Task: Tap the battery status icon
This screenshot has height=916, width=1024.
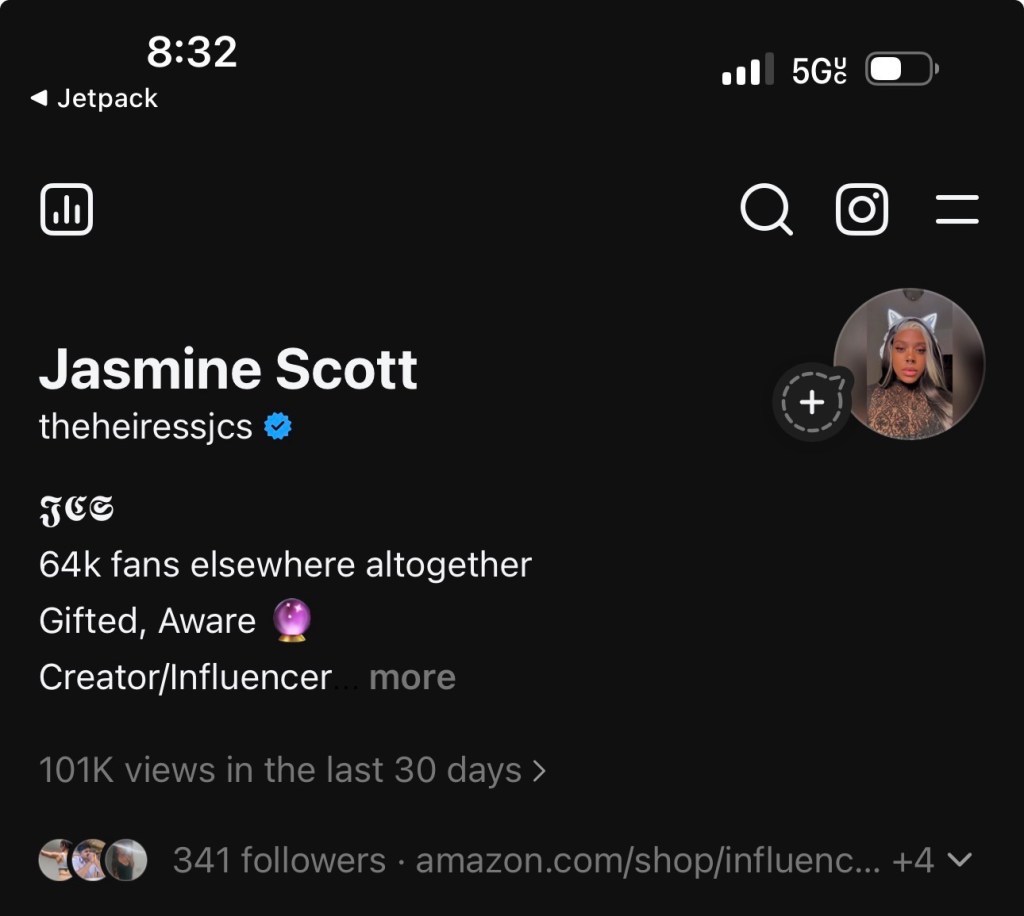Action: [x=900, y=70]
